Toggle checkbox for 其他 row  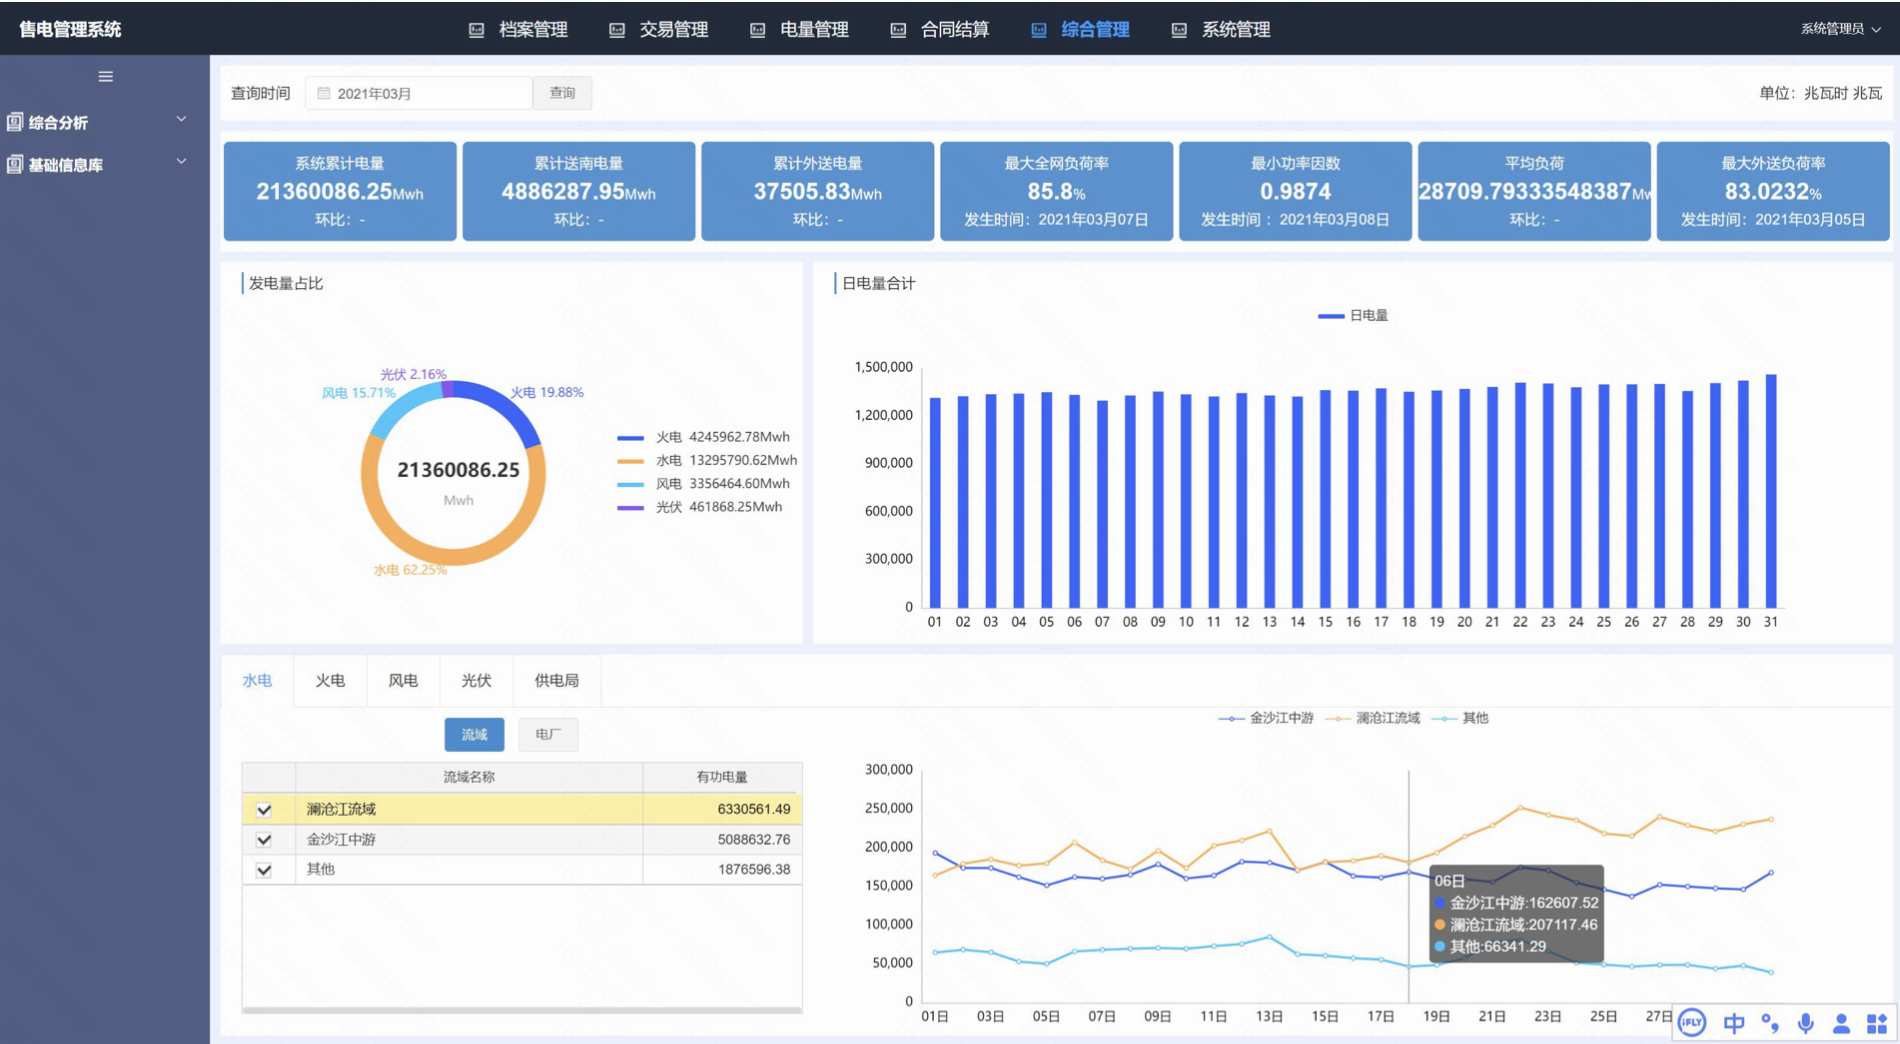point(264,870)
